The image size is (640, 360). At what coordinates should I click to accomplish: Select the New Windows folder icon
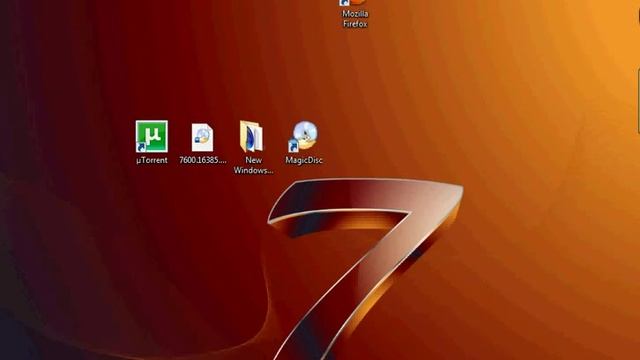click(252, 137)
